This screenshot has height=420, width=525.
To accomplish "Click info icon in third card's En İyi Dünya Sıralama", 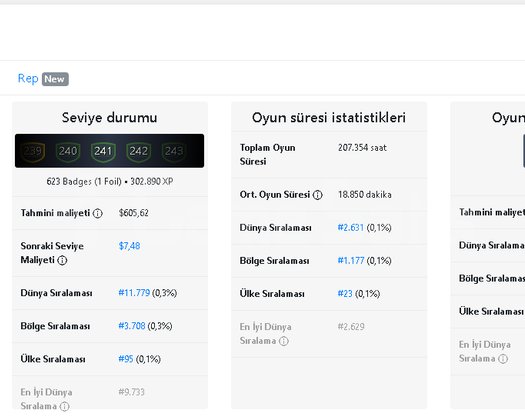I will [x=503, y=359].
